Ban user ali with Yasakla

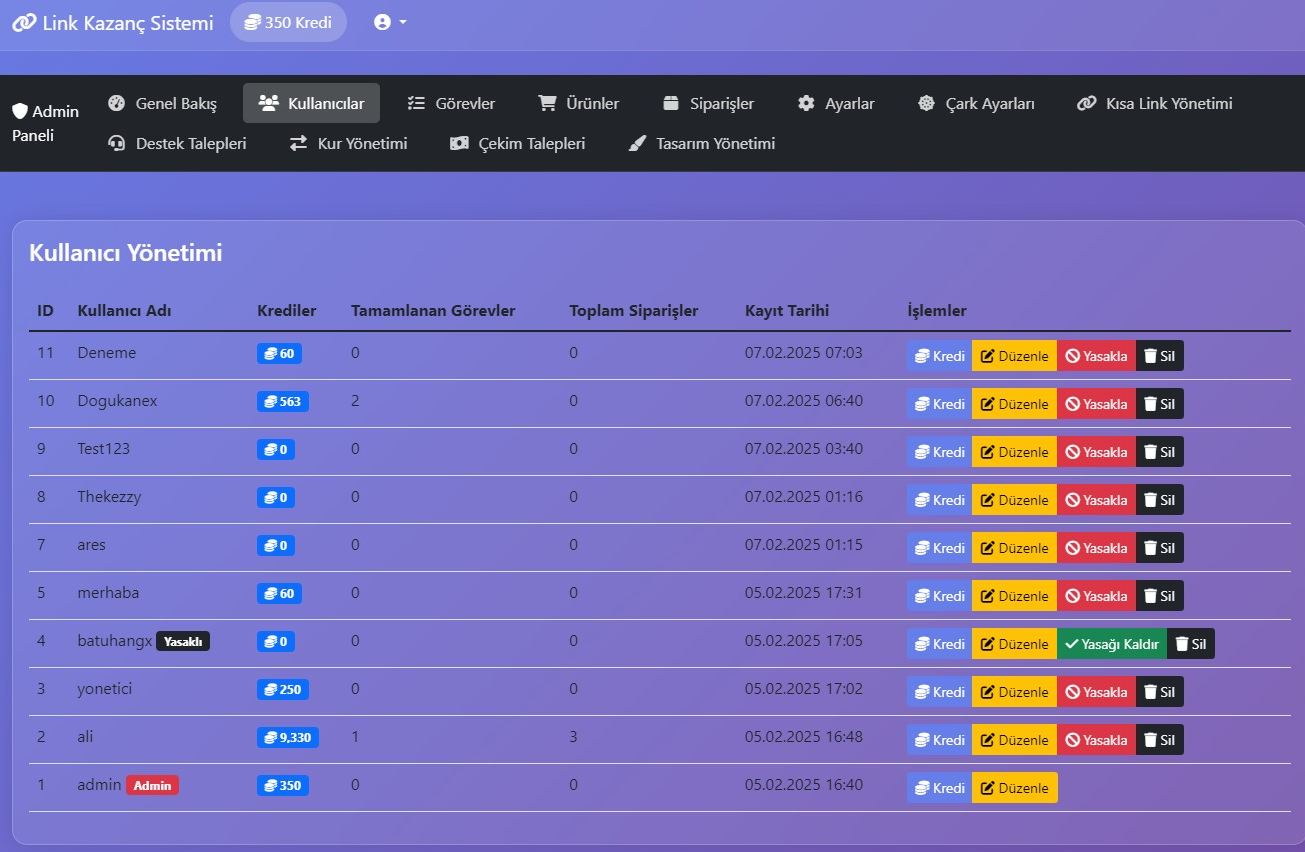pyautogui.click(x=1096, y=740)
